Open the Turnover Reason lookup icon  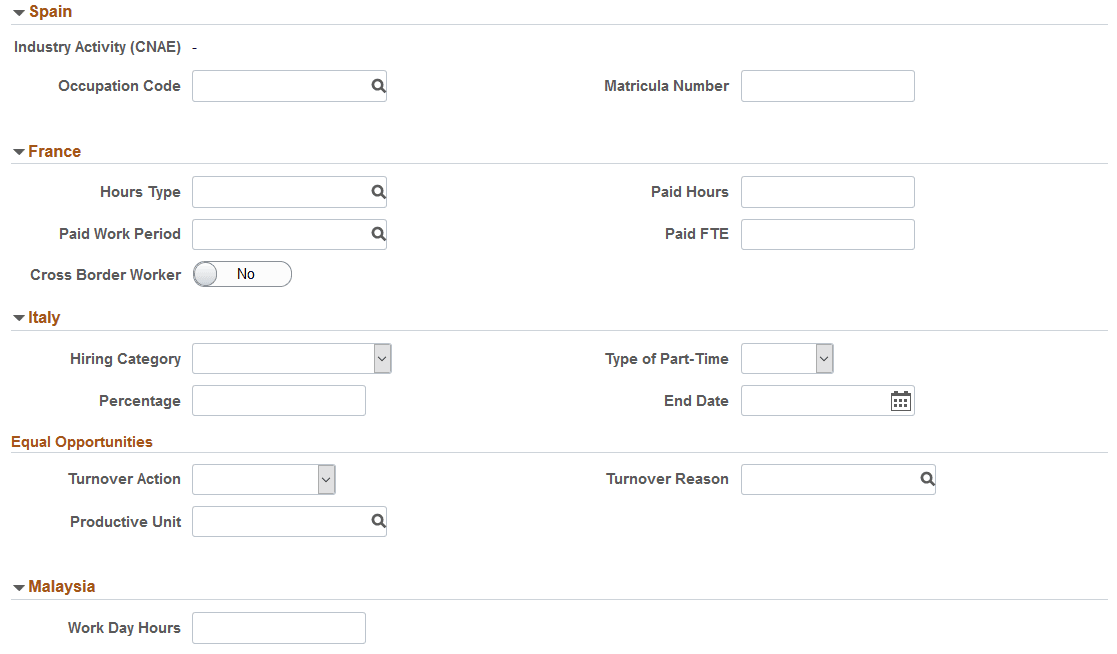[927, 479]
